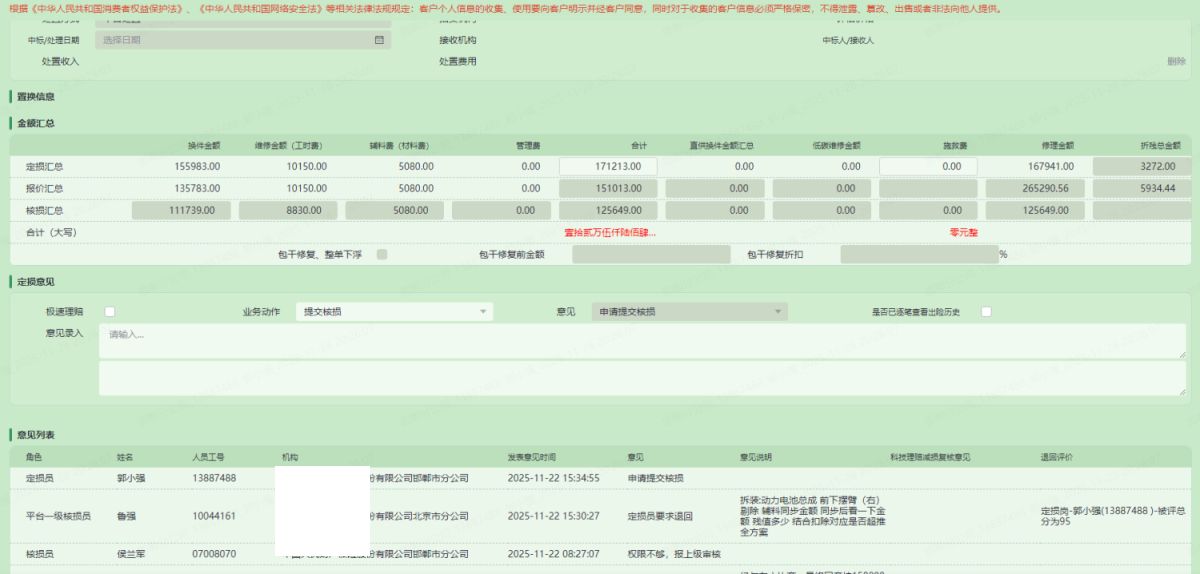Click the 定损意见 section title

pyautogui.click(x=36, y=284)
